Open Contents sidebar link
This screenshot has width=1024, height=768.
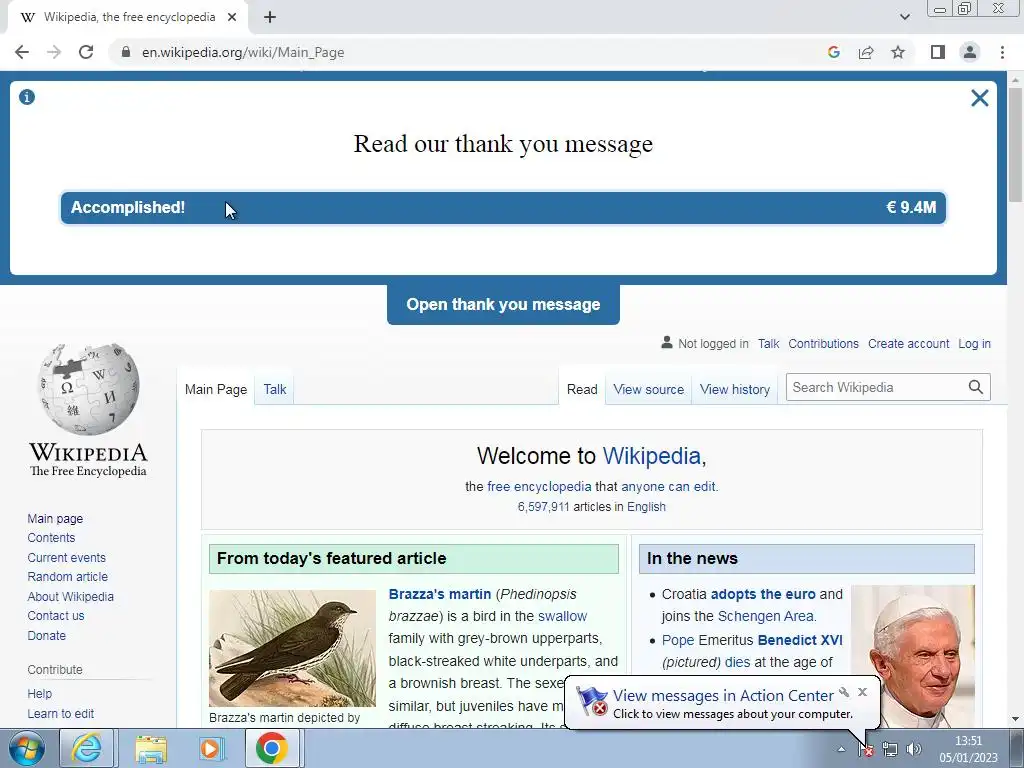tap(51, 537)
